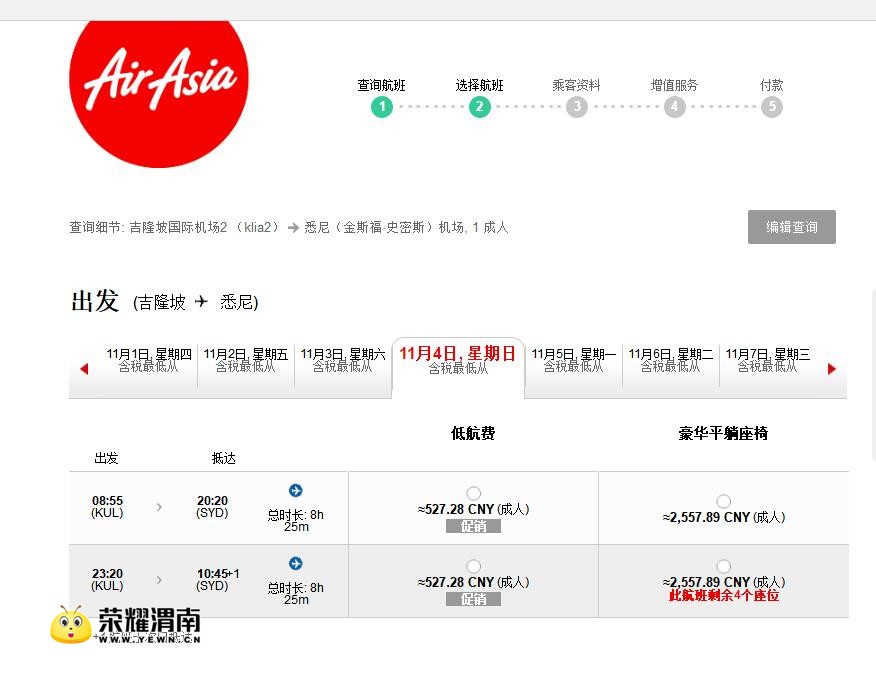Select premium flatbed for 08:55 flight
The image size is (876, 674).
(x=723, y=501)
